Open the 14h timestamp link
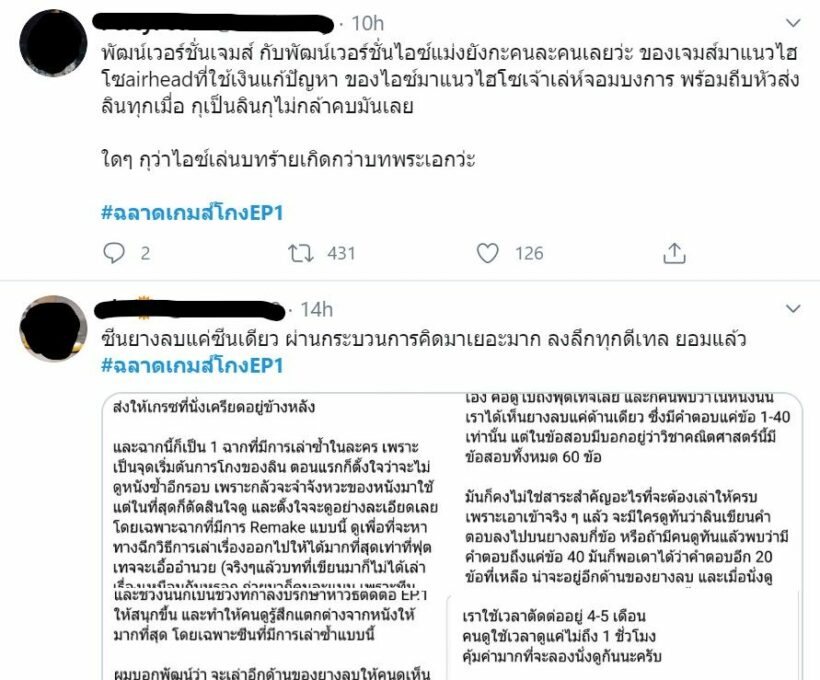 pos(316,310)
